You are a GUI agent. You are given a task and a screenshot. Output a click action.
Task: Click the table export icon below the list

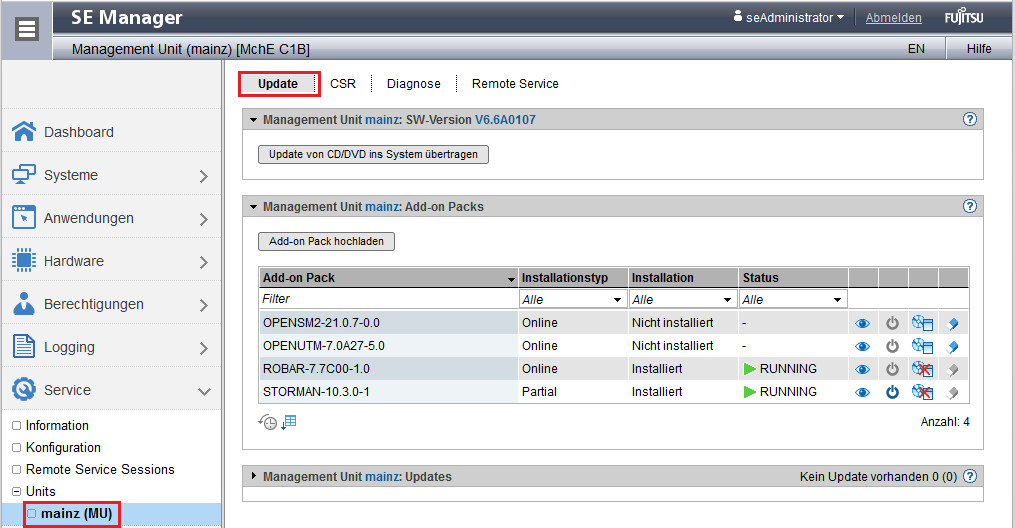(289, 422)
